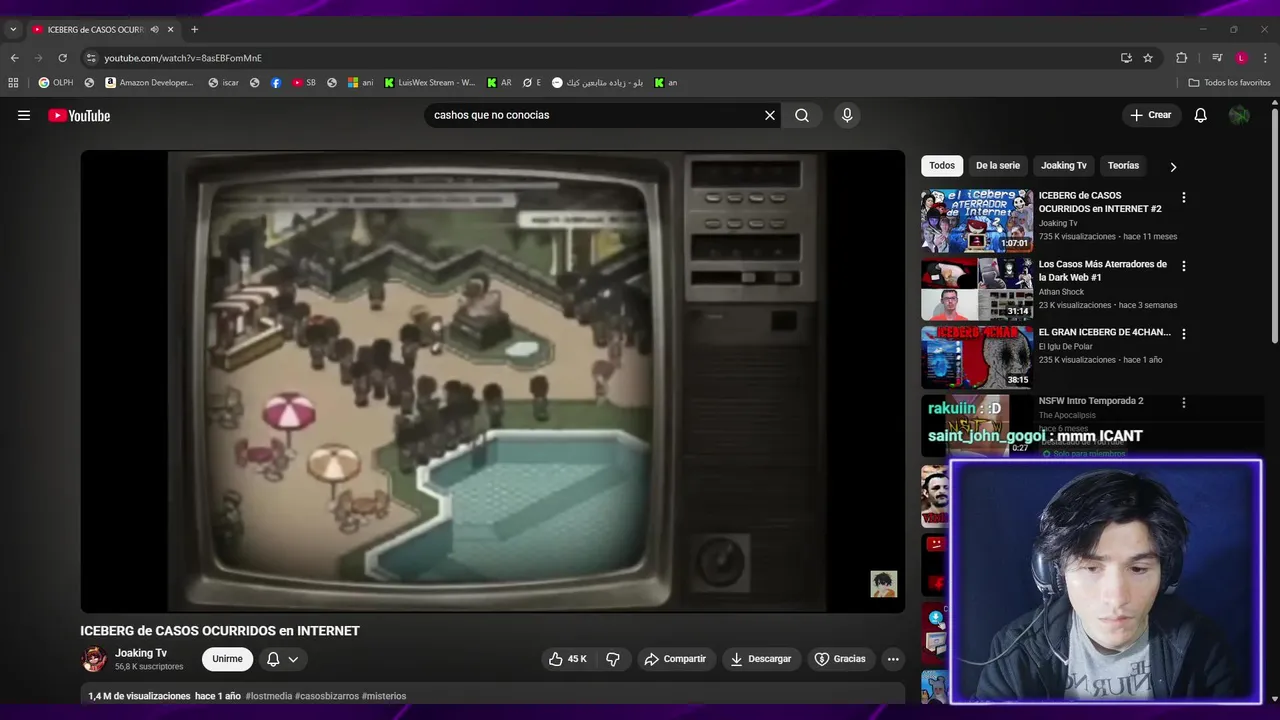
Task: Start voice search with microphone icon
Action: (847, 115)
